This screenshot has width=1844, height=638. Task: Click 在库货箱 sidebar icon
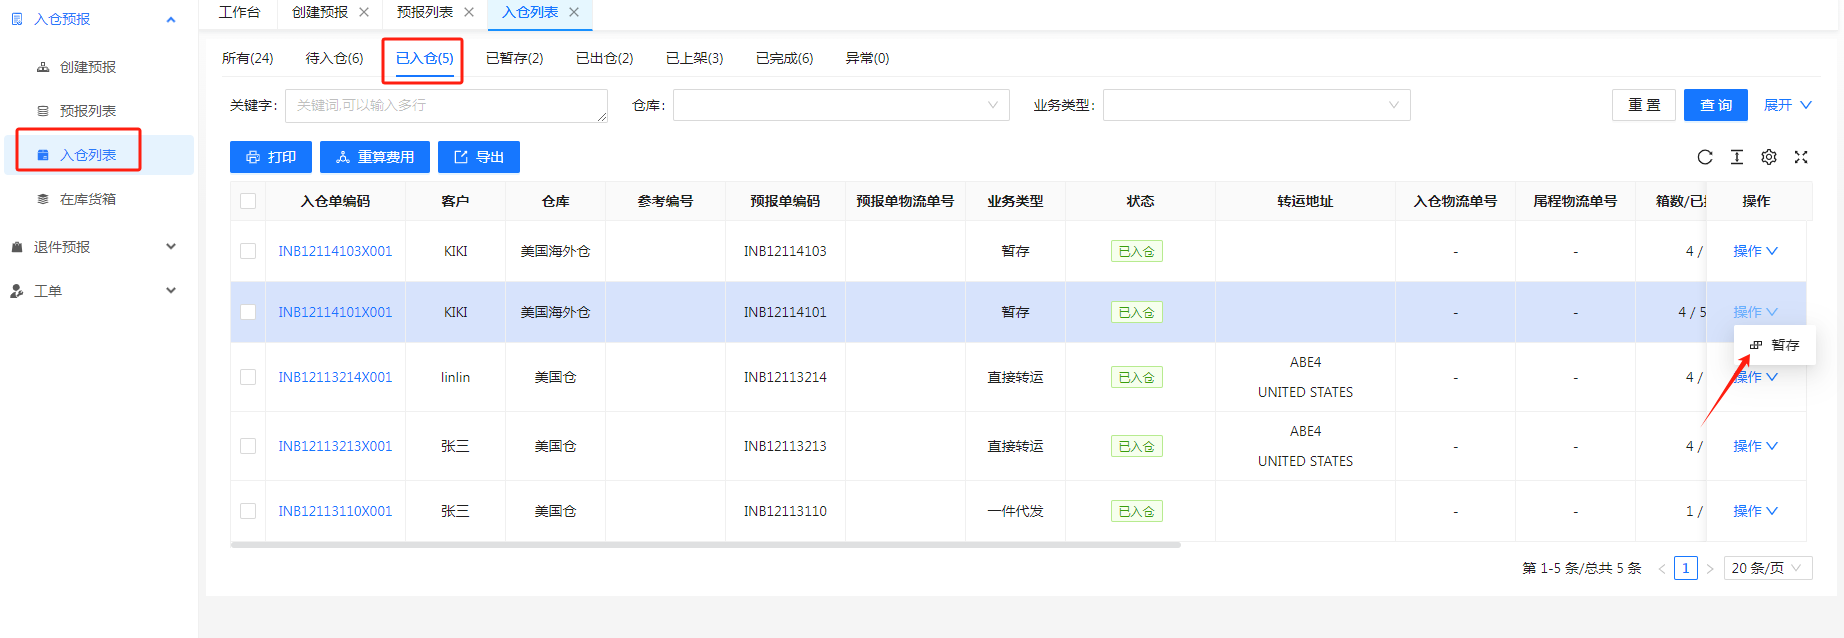(x=43, y=199)
